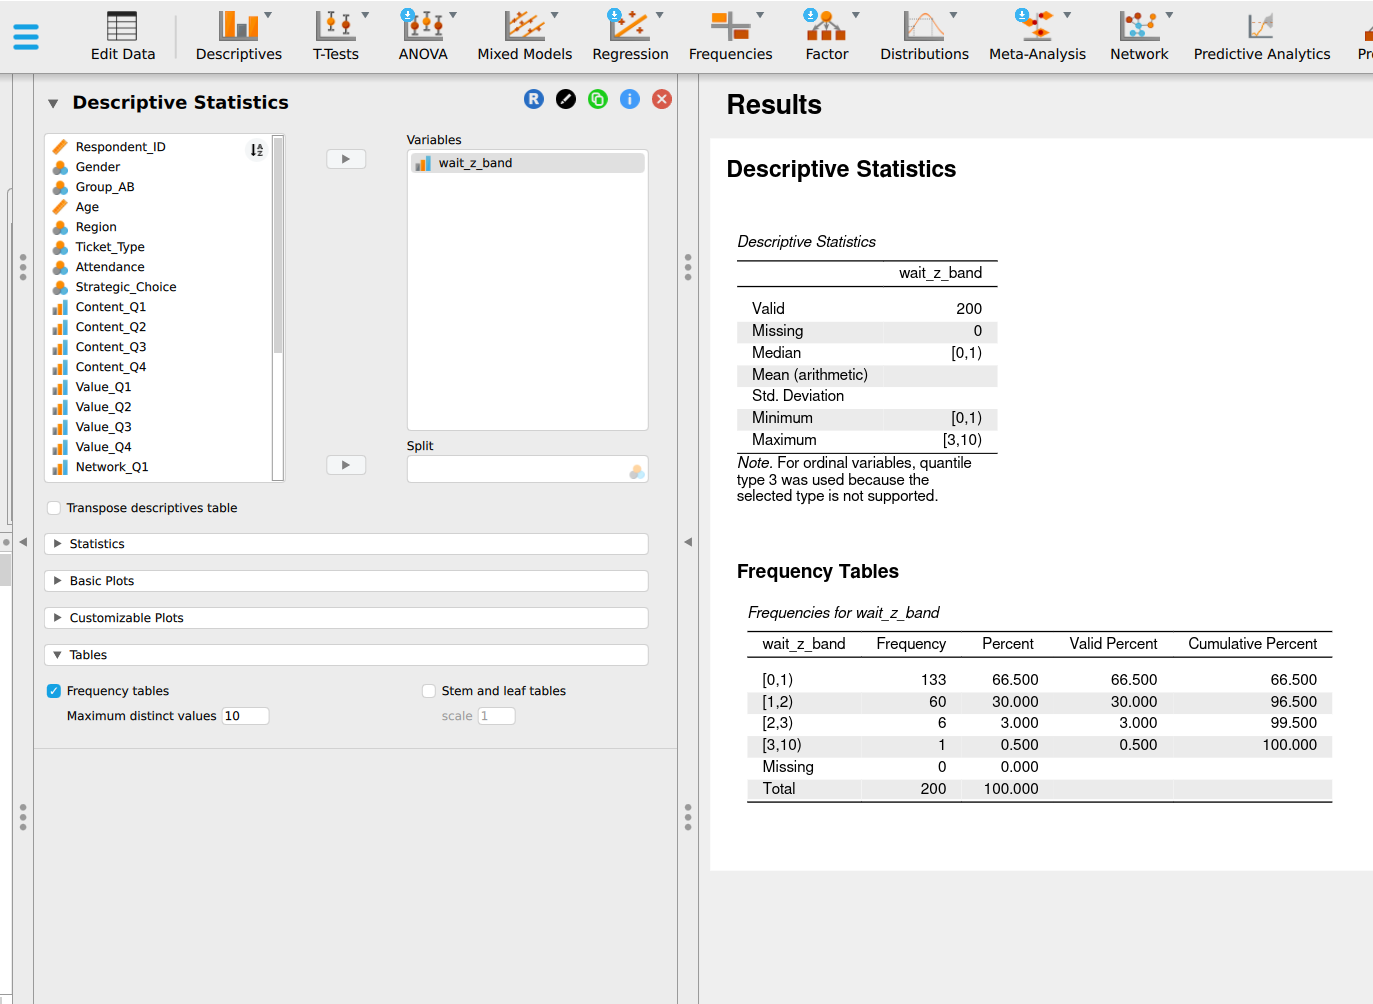The height and width of the screenshot is (1004, 1373).
Task: Edit the analysis title with the pencil icon
Action: (566, 99)
